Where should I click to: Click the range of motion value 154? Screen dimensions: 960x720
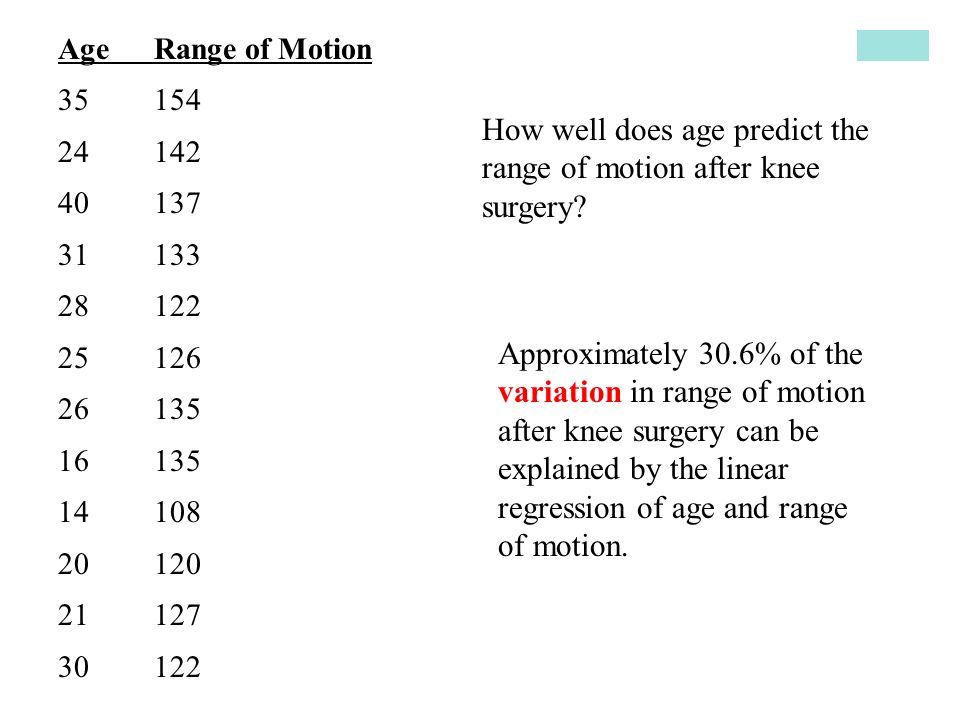[177, 100]
